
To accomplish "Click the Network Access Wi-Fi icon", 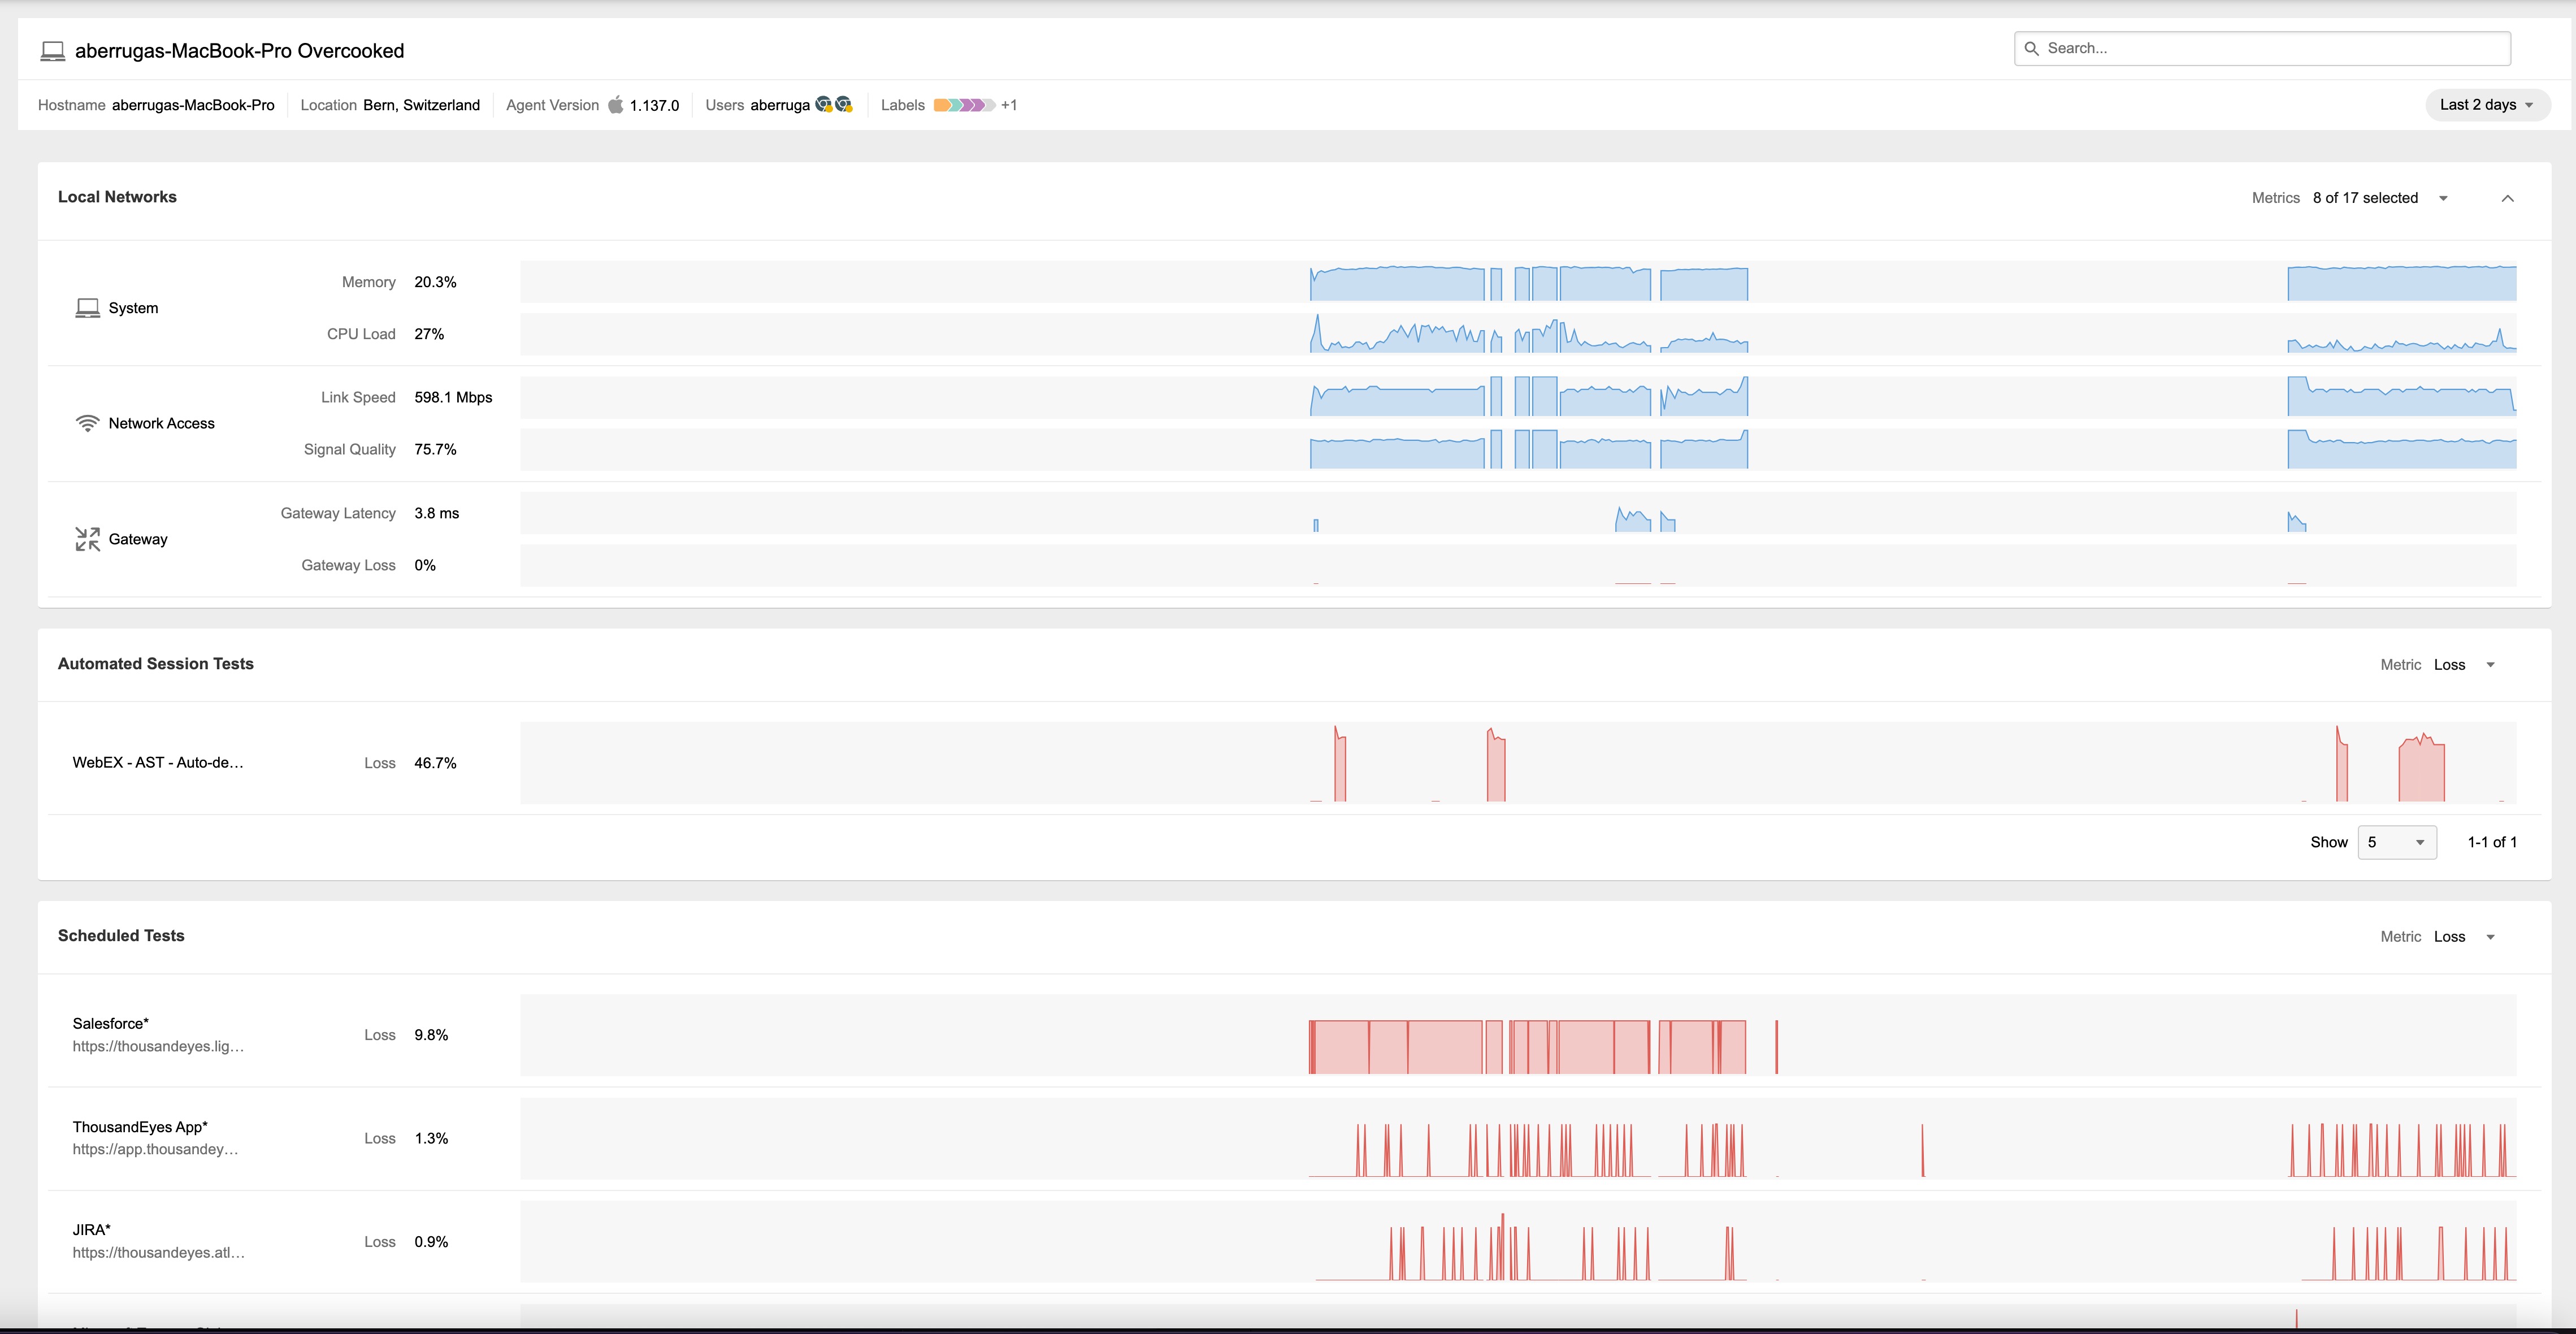I will [x=88, y=423].
